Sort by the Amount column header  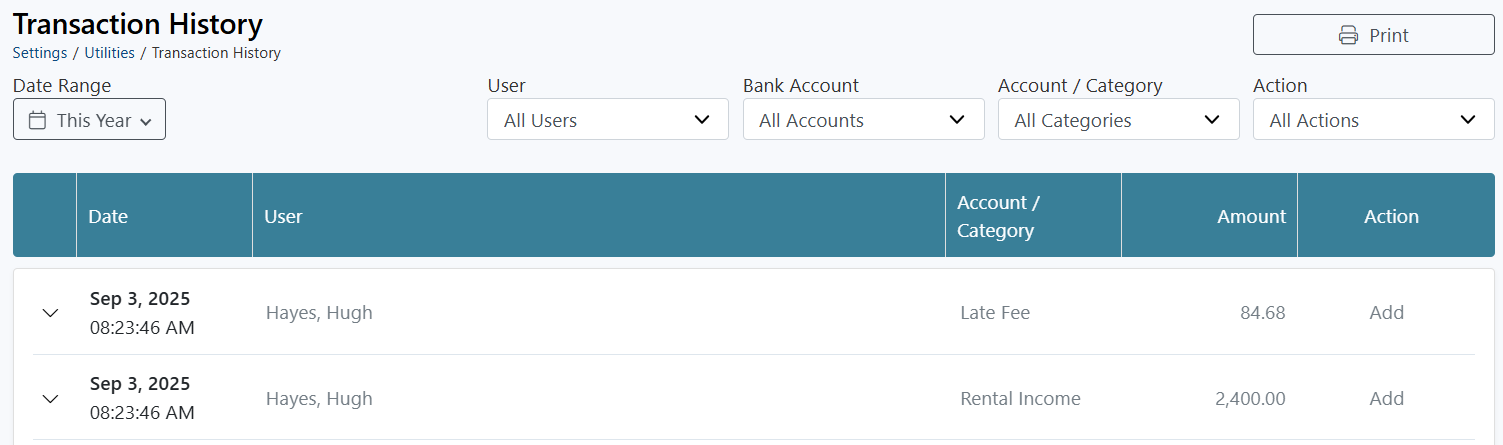(x=1251, y=216)
